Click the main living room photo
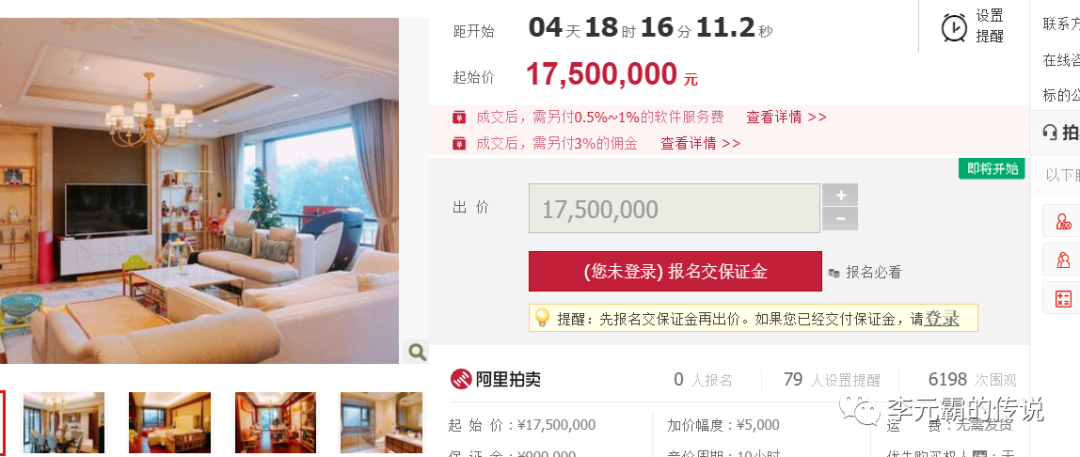The width and height of the screenshot is (1080, 457). point(199,191)
